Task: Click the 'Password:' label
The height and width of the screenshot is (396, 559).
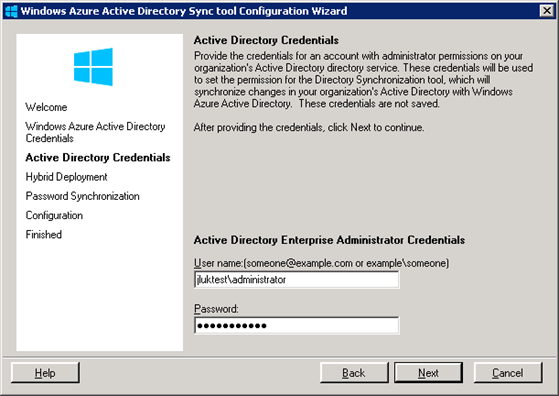Action: [x=216, y=309]
